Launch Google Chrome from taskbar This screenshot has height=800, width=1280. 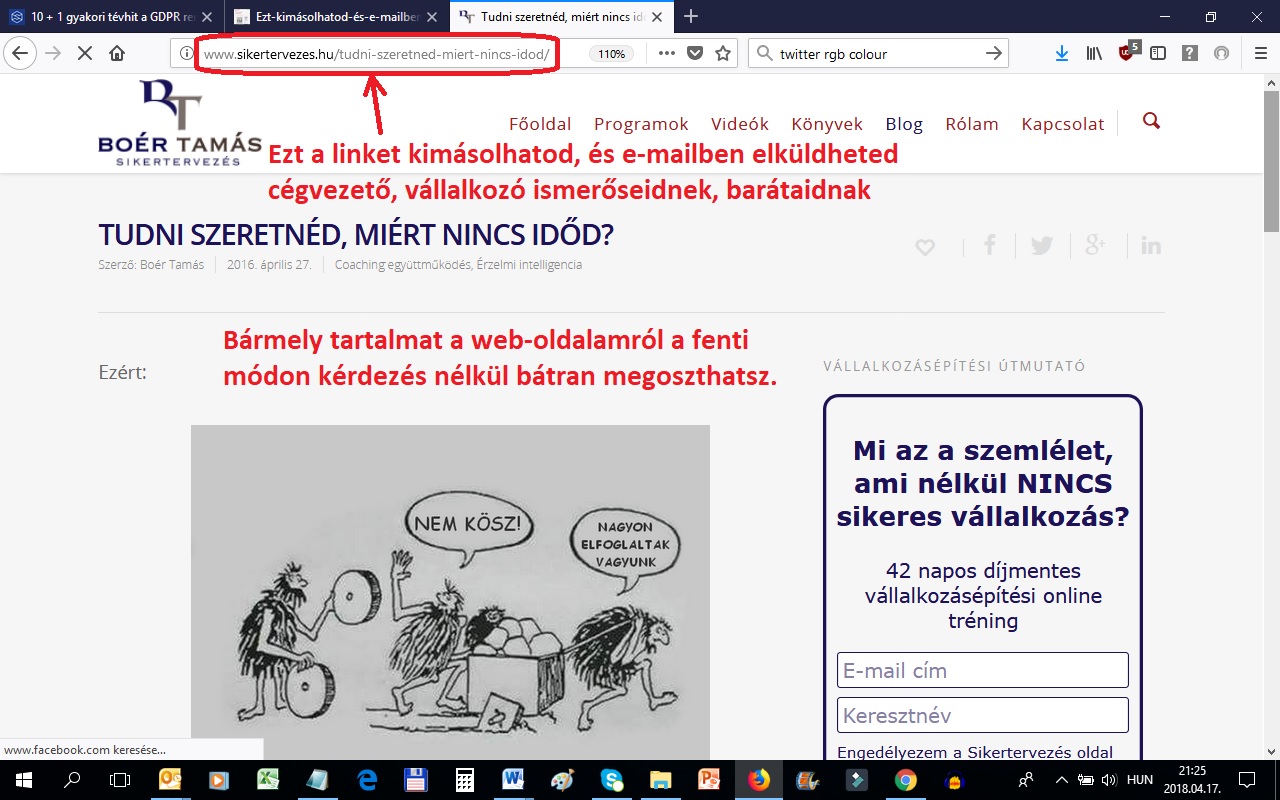click(906, 780)
